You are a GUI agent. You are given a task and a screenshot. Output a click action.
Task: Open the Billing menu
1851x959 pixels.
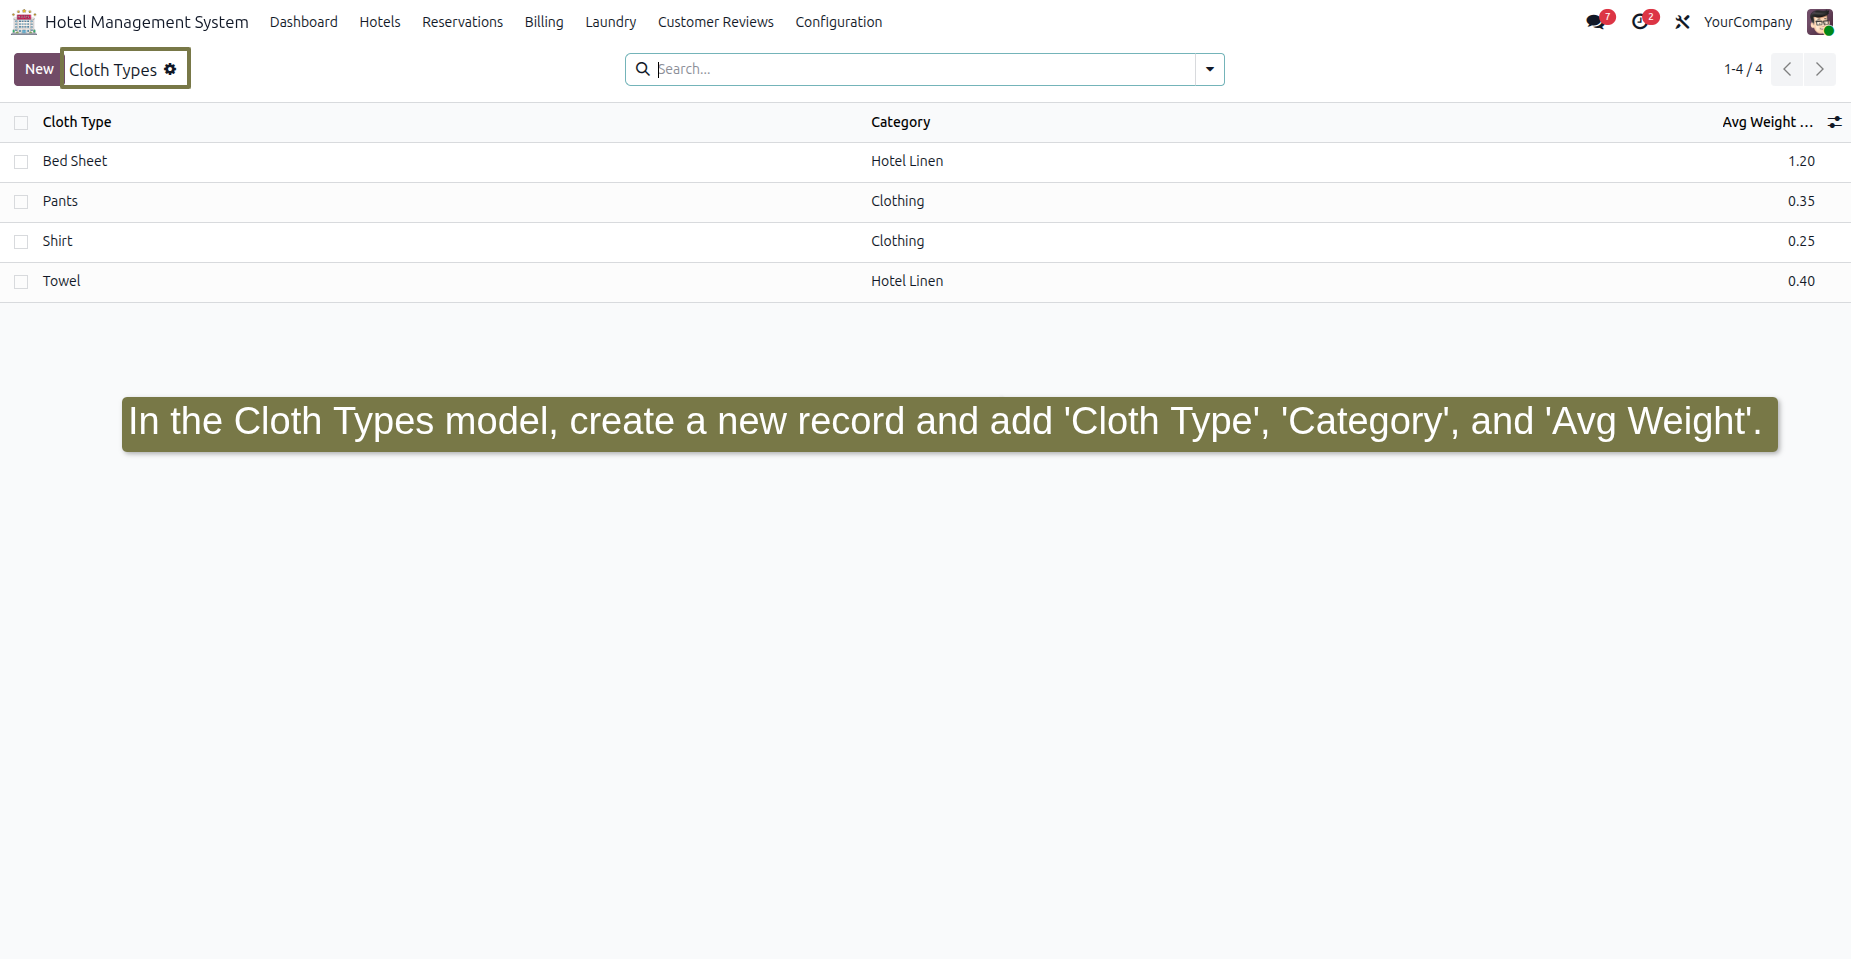[x=544, y=22]
